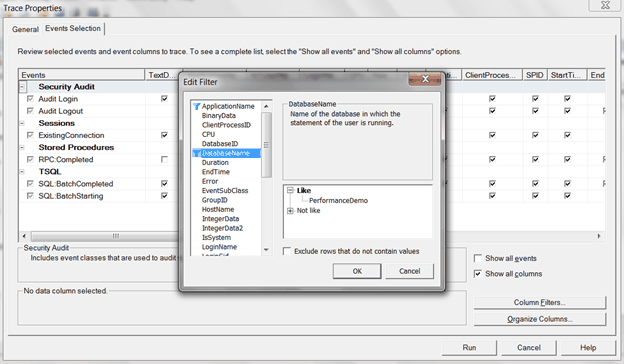
Task: Uncheck SPID for Audit Logout row
Action: coord(535,111)
